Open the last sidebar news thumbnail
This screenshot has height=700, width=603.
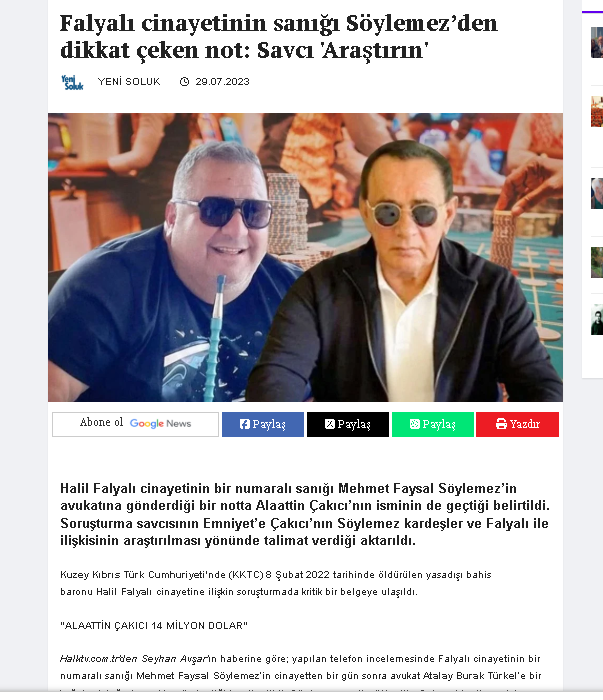[x=597, y=320]
